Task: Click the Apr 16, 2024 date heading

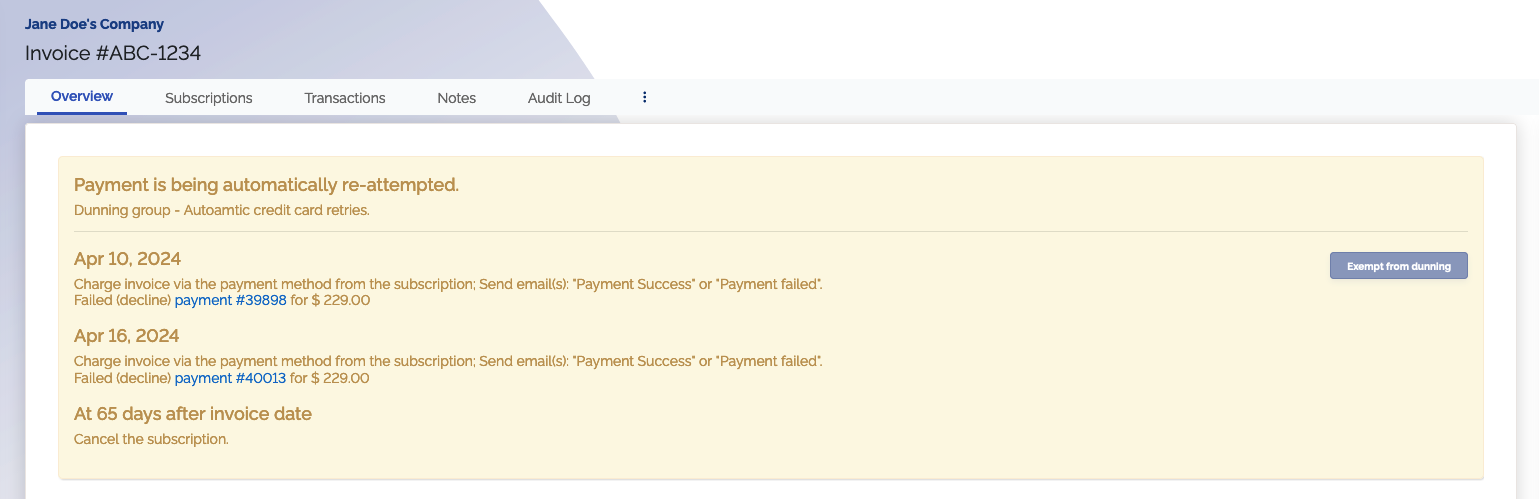Action: [127, 336]
